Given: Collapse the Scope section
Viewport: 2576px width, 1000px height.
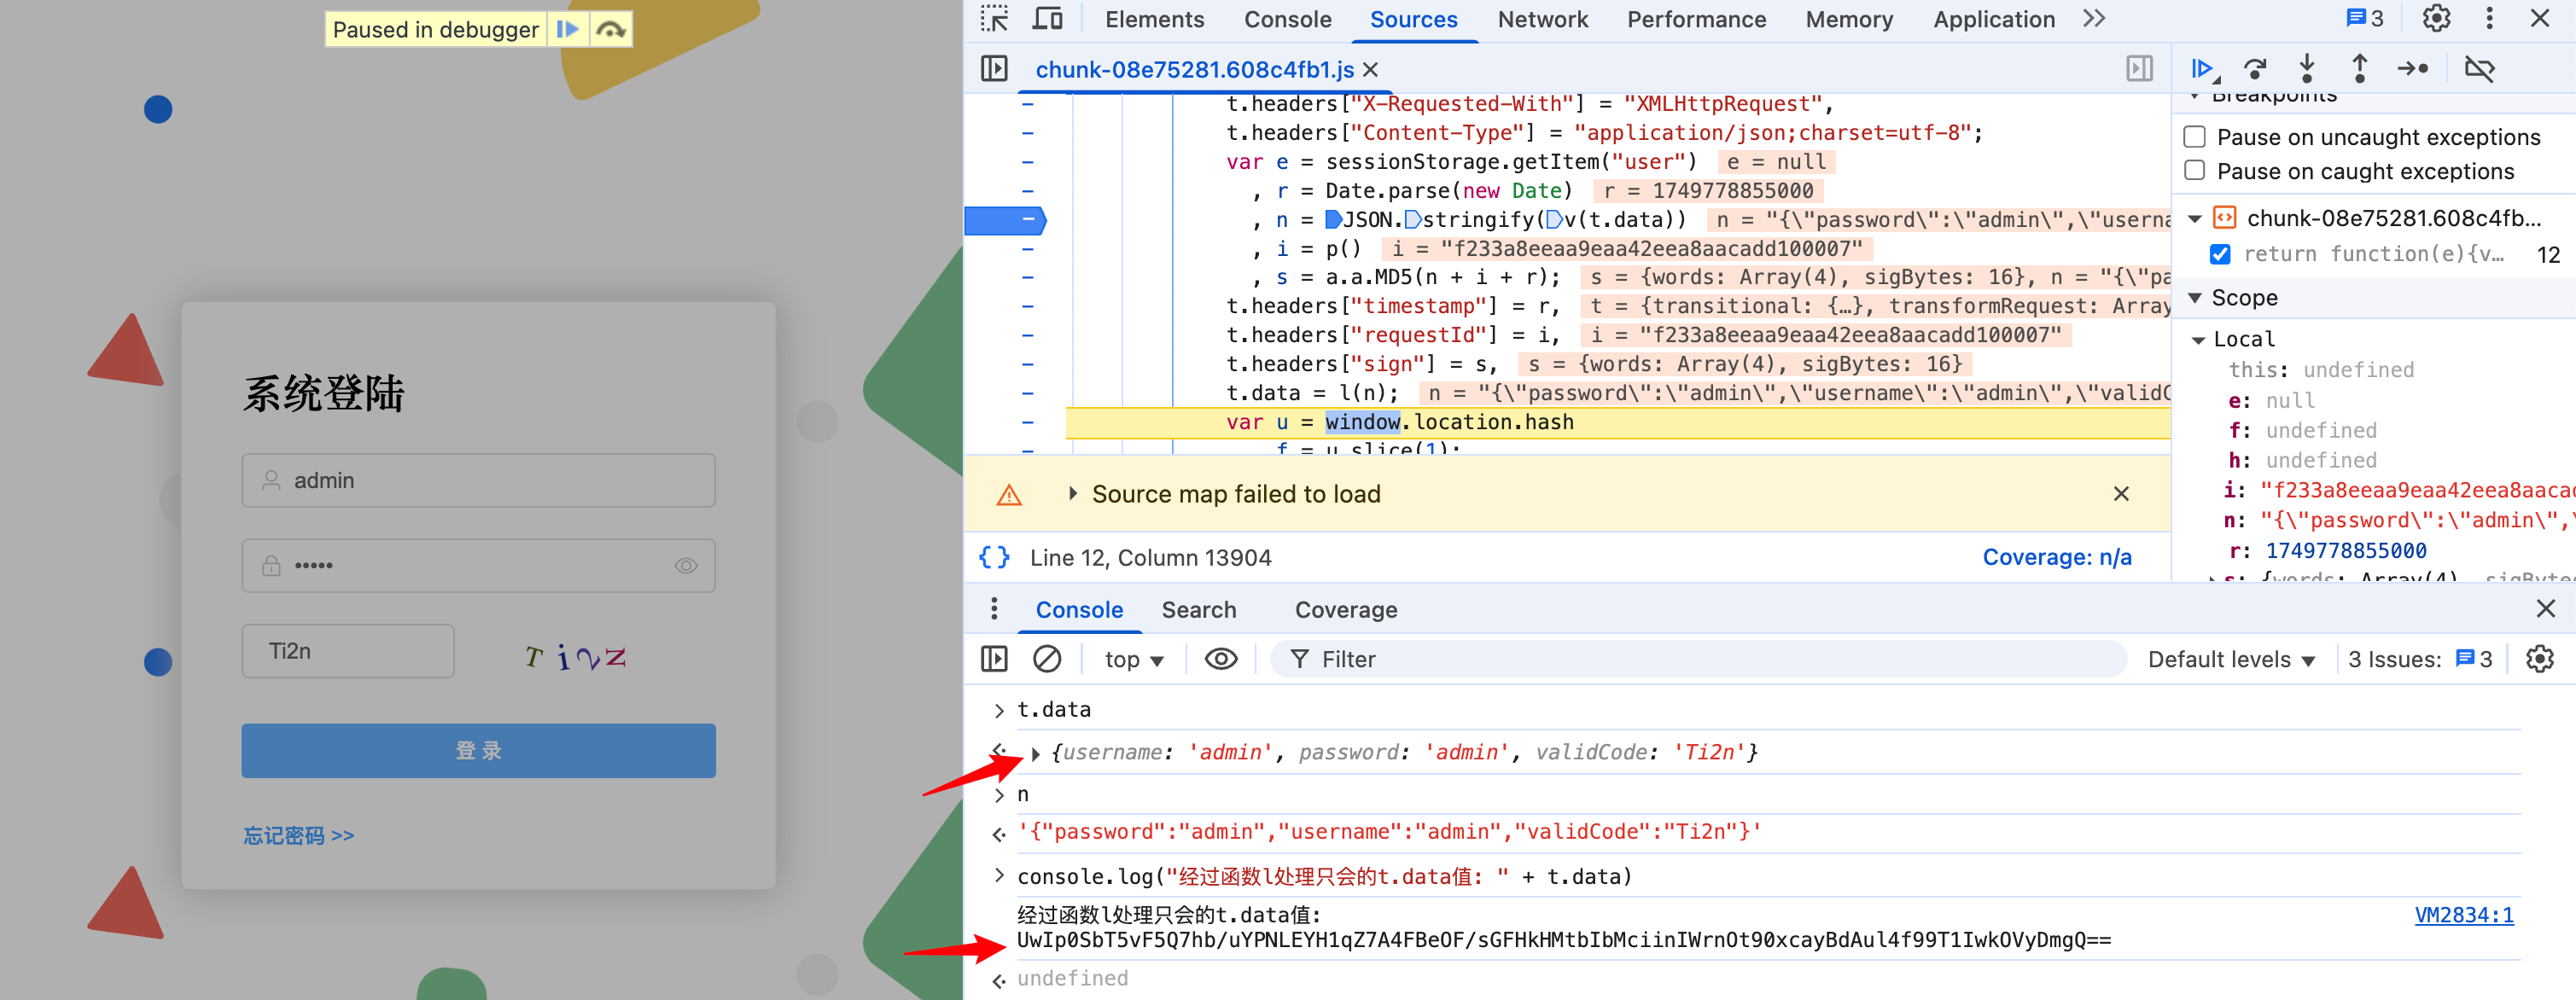Looking at the screenshot, I should pyautogui.click(x=2195, y=298).
